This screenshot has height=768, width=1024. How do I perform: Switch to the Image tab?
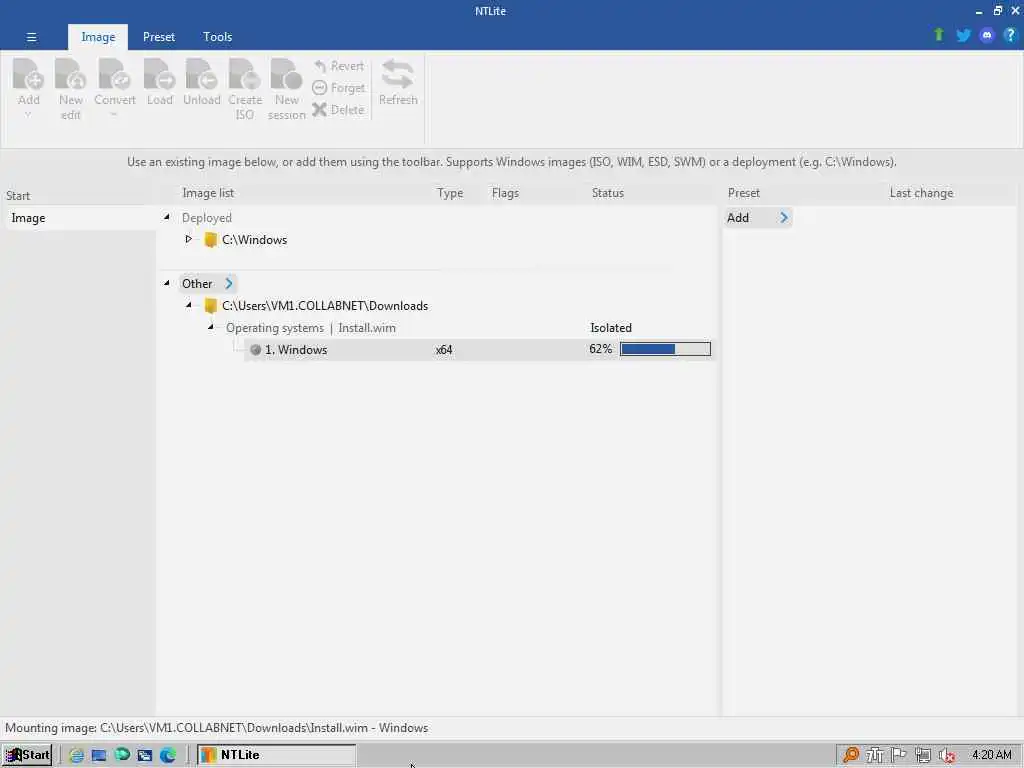point(98,37)
